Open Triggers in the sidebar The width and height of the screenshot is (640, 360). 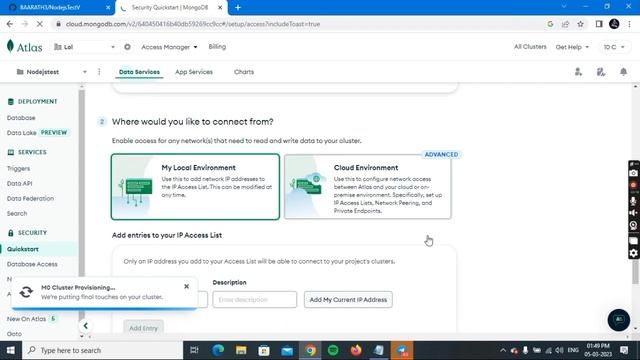click(x=18, y=168)
